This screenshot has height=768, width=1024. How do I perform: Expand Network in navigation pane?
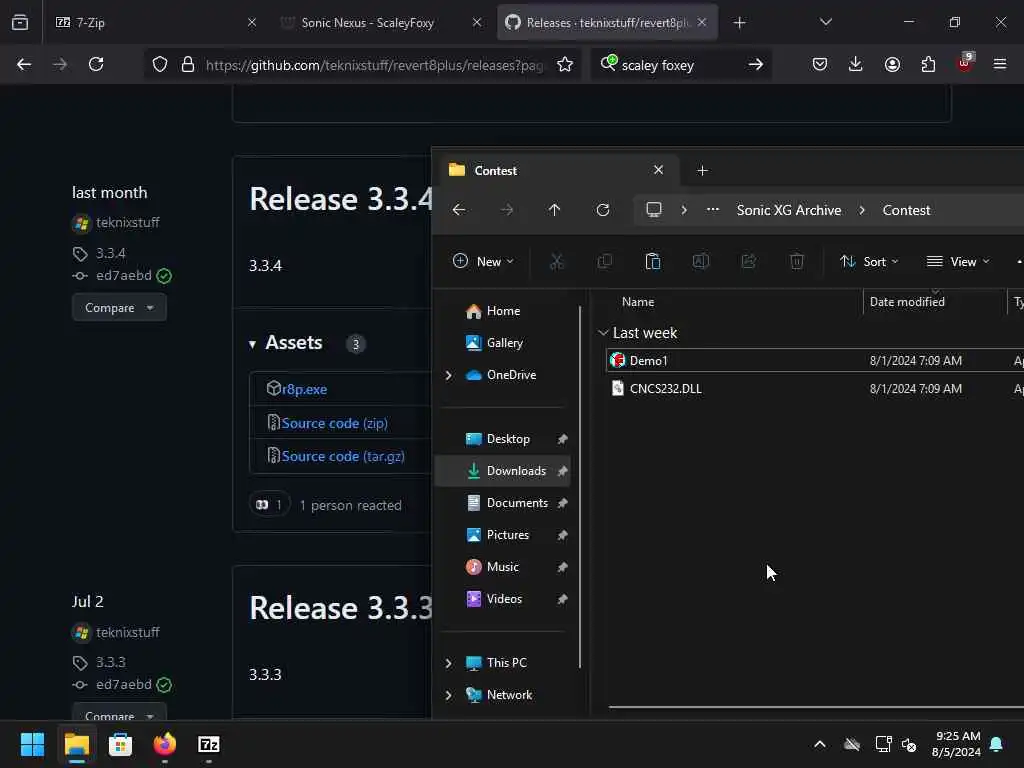(x=449, y=695)
